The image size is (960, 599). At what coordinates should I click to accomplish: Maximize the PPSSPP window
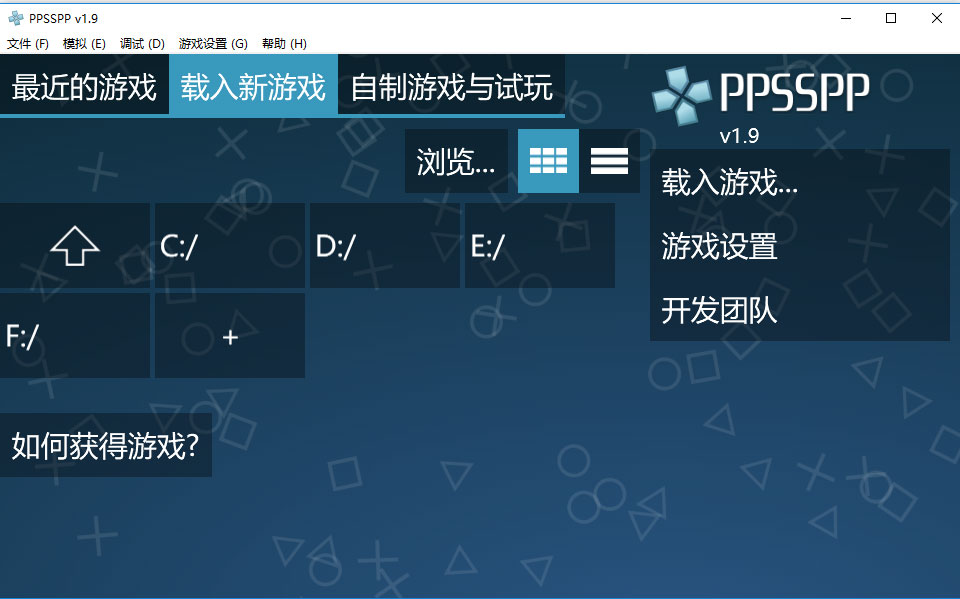click(x=891, y=18)
